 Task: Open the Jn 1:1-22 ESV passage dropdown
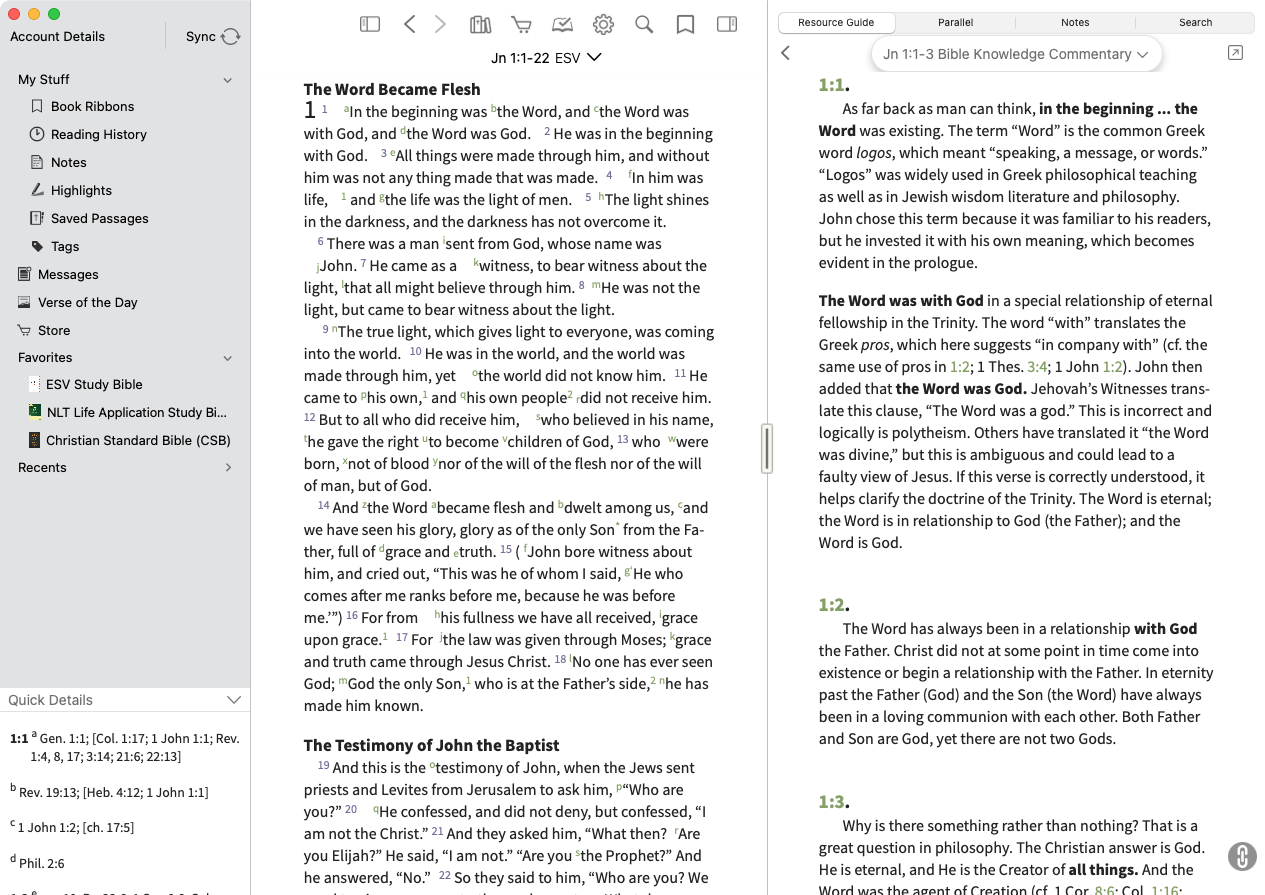(x=546, y=58)
